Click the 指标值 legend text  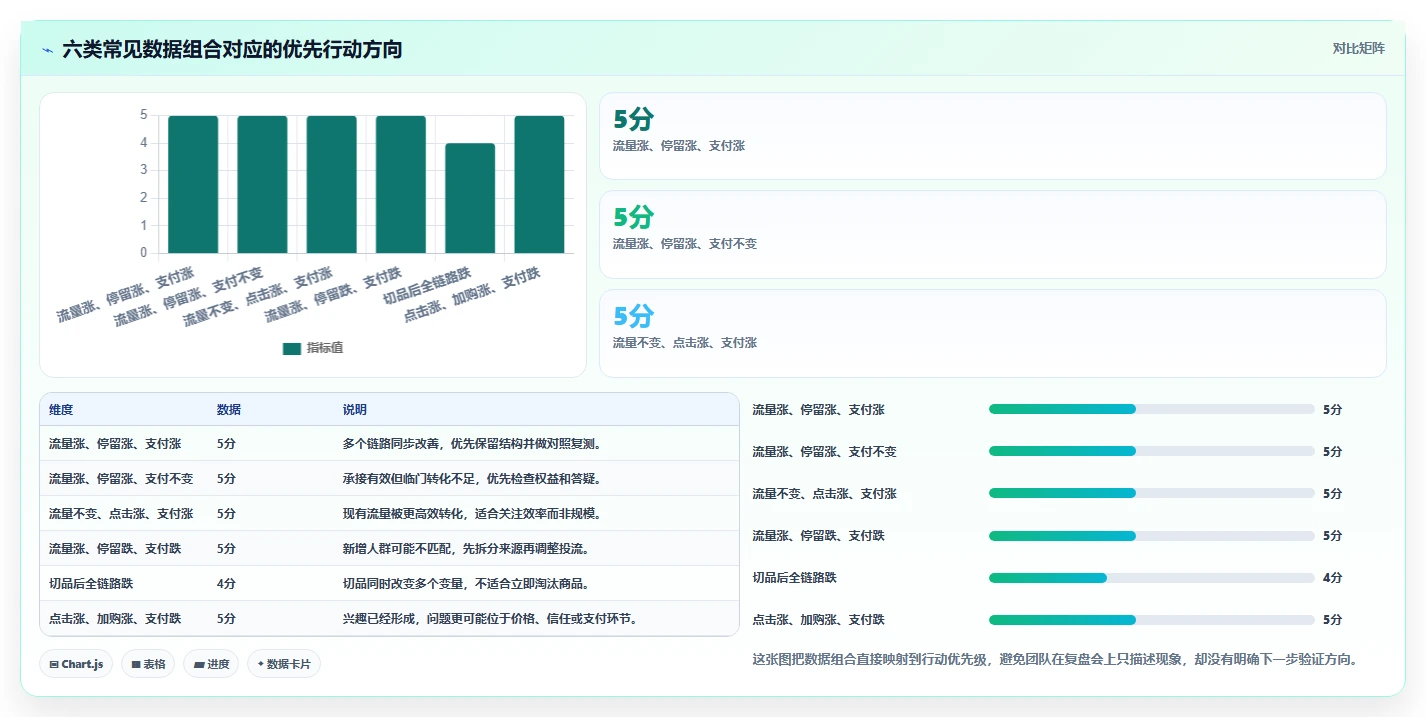coord(325,348)
